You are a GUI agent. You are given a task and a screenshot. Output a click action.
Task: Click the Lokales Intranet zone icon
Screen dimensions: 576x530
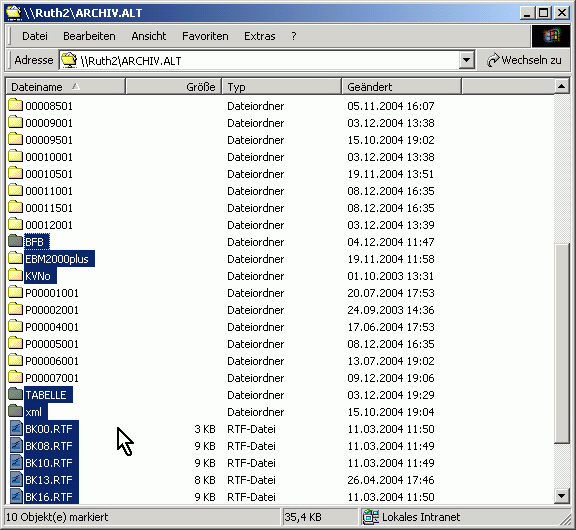[371, 517]
